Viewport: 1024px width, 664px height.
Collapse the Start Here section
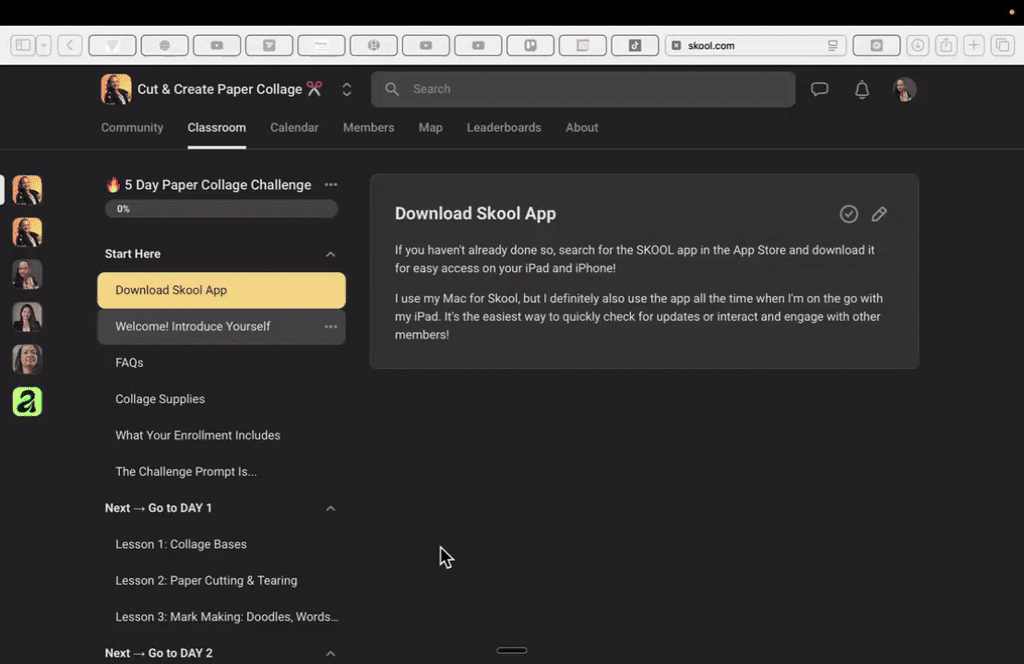point(330,254)
